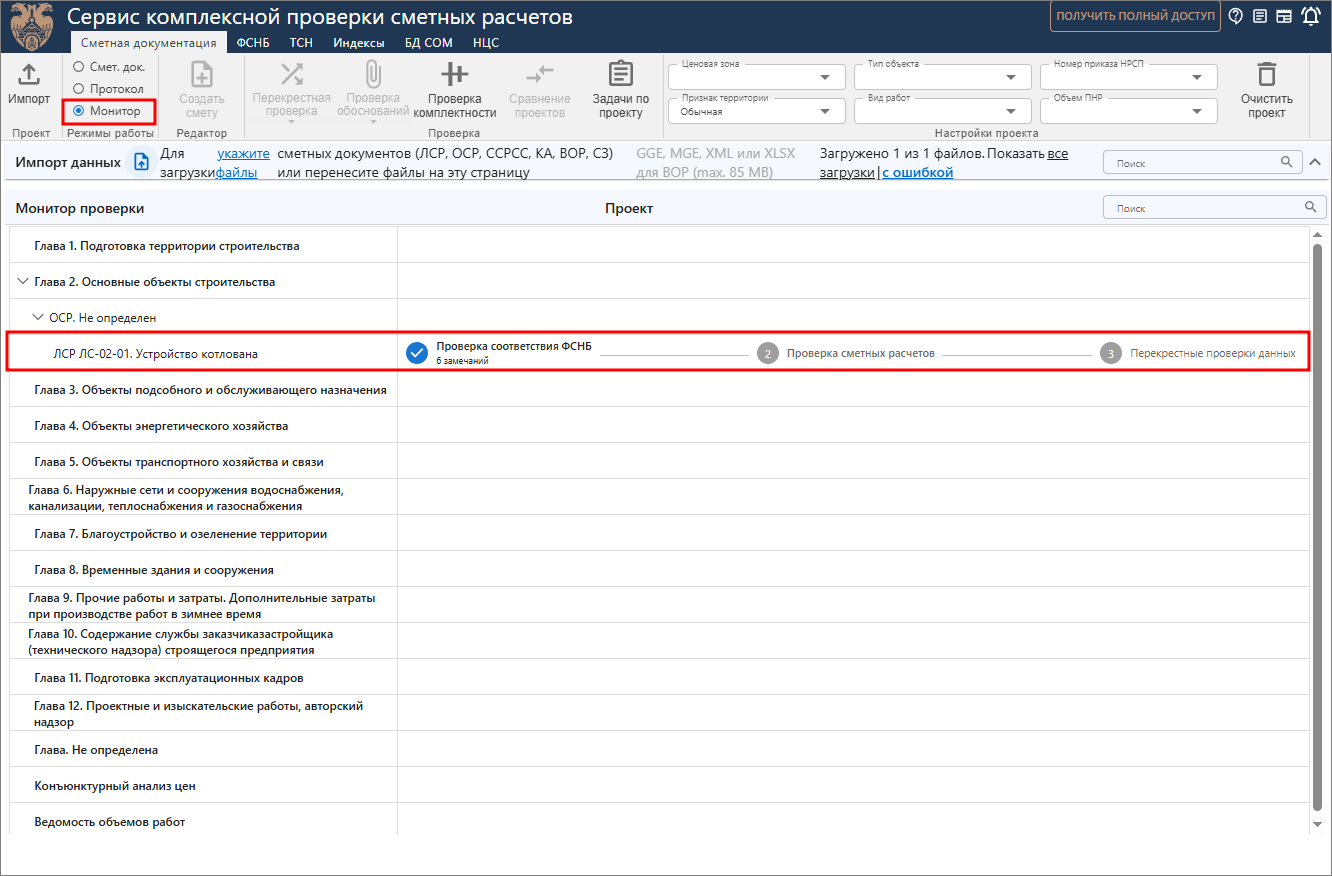Open the Вид работ dropdown
The width and height of the screenshot is (1332, 876).
click(943, 111)
